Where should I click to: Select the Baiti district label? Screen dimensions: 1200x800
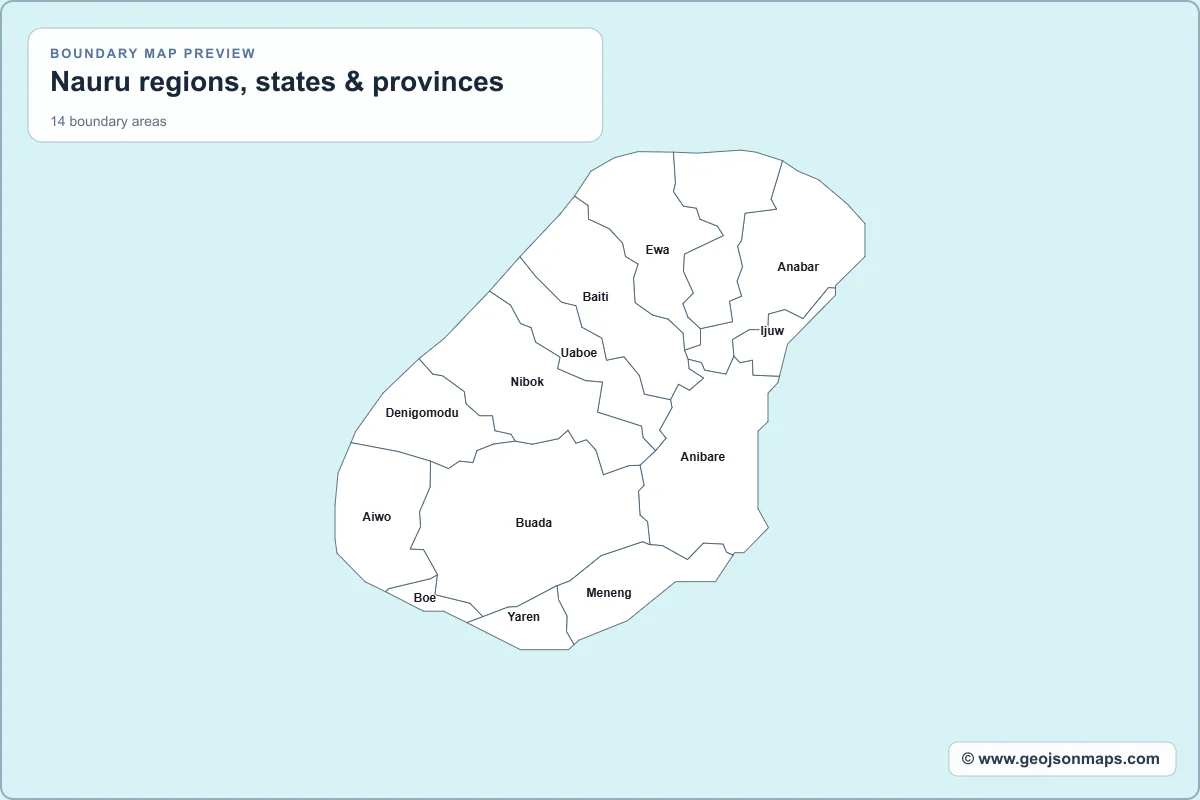click(x=596, y=297)
